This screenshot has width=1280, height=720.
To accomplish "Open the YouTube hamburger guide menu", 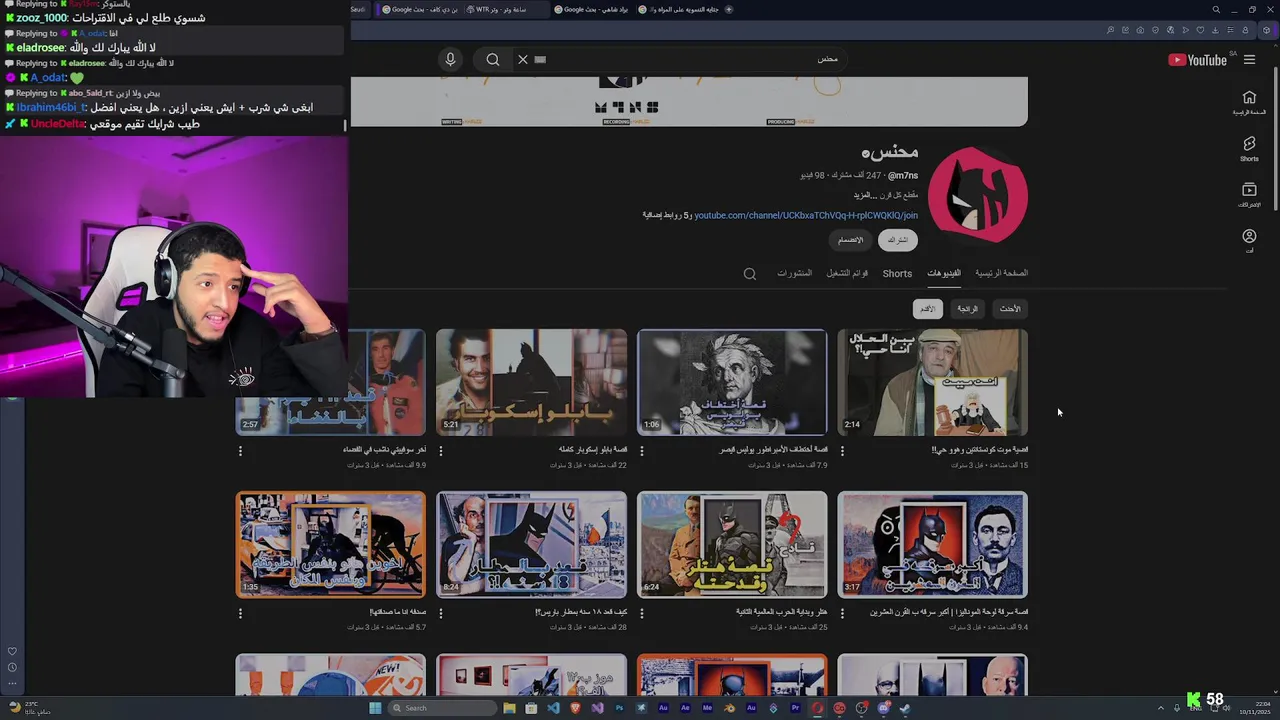I will [1249, 60].
